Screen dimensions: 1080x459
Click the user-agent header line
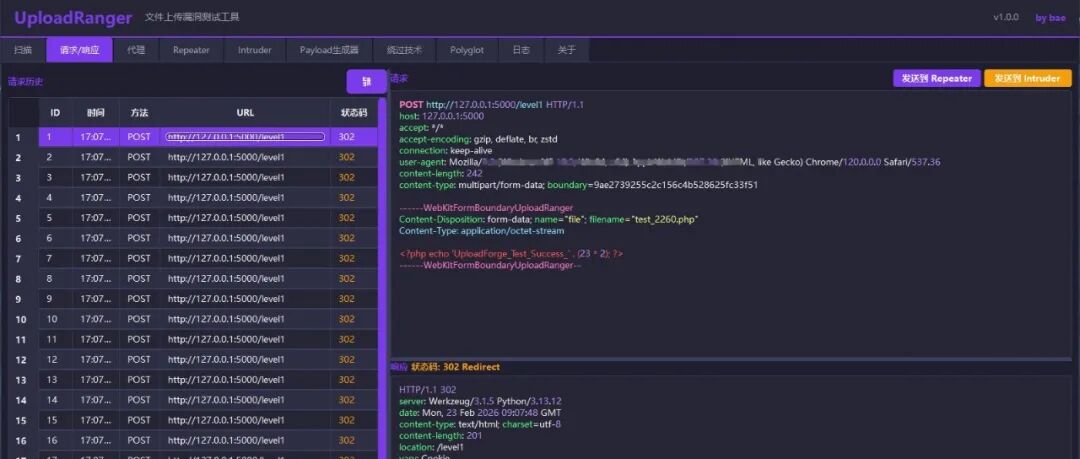tap(669, 163)
